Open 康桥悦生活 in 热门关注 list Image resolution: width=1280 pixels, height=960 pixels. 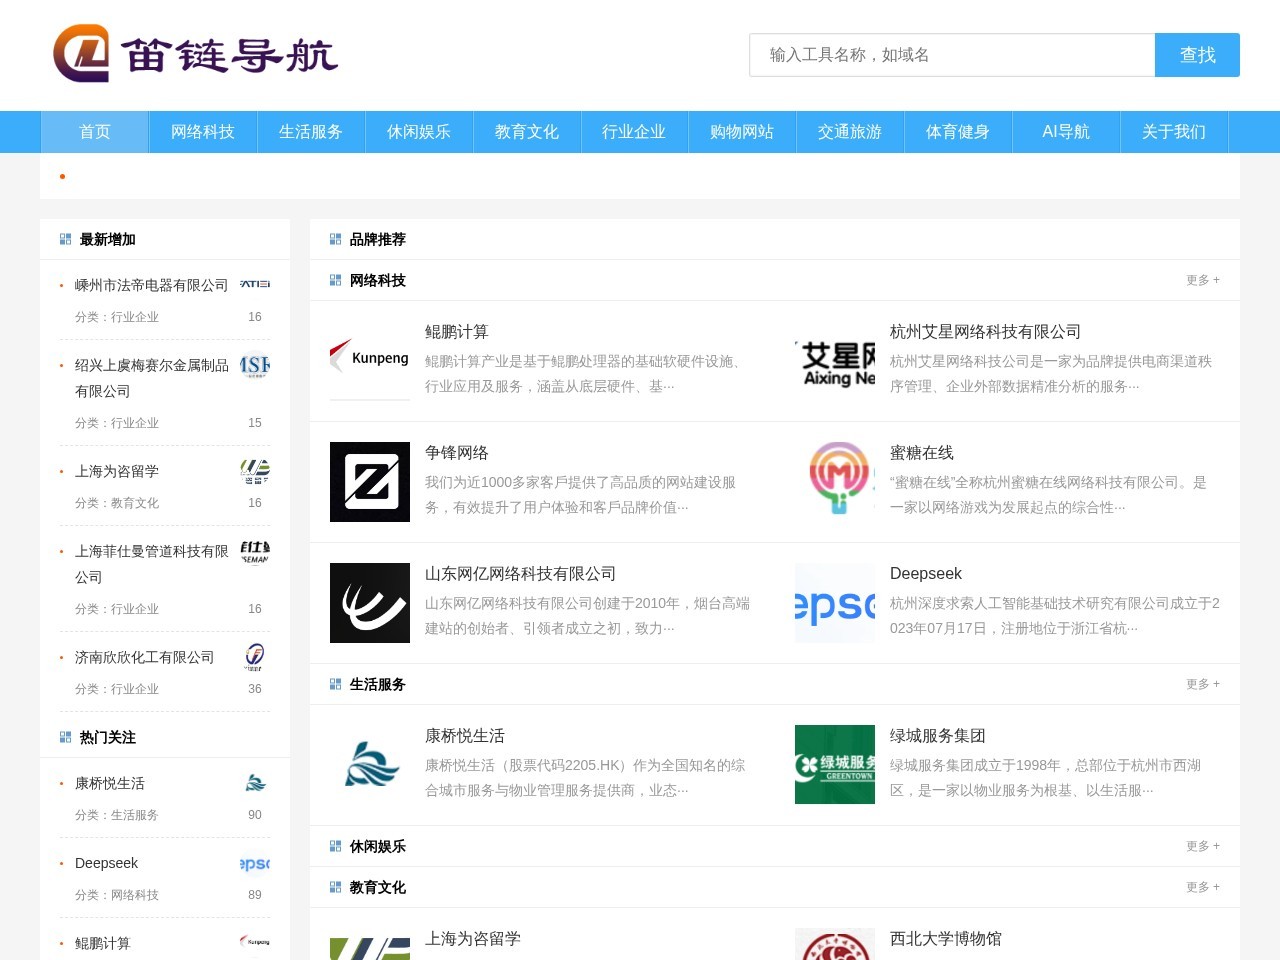tap(110, 783)
